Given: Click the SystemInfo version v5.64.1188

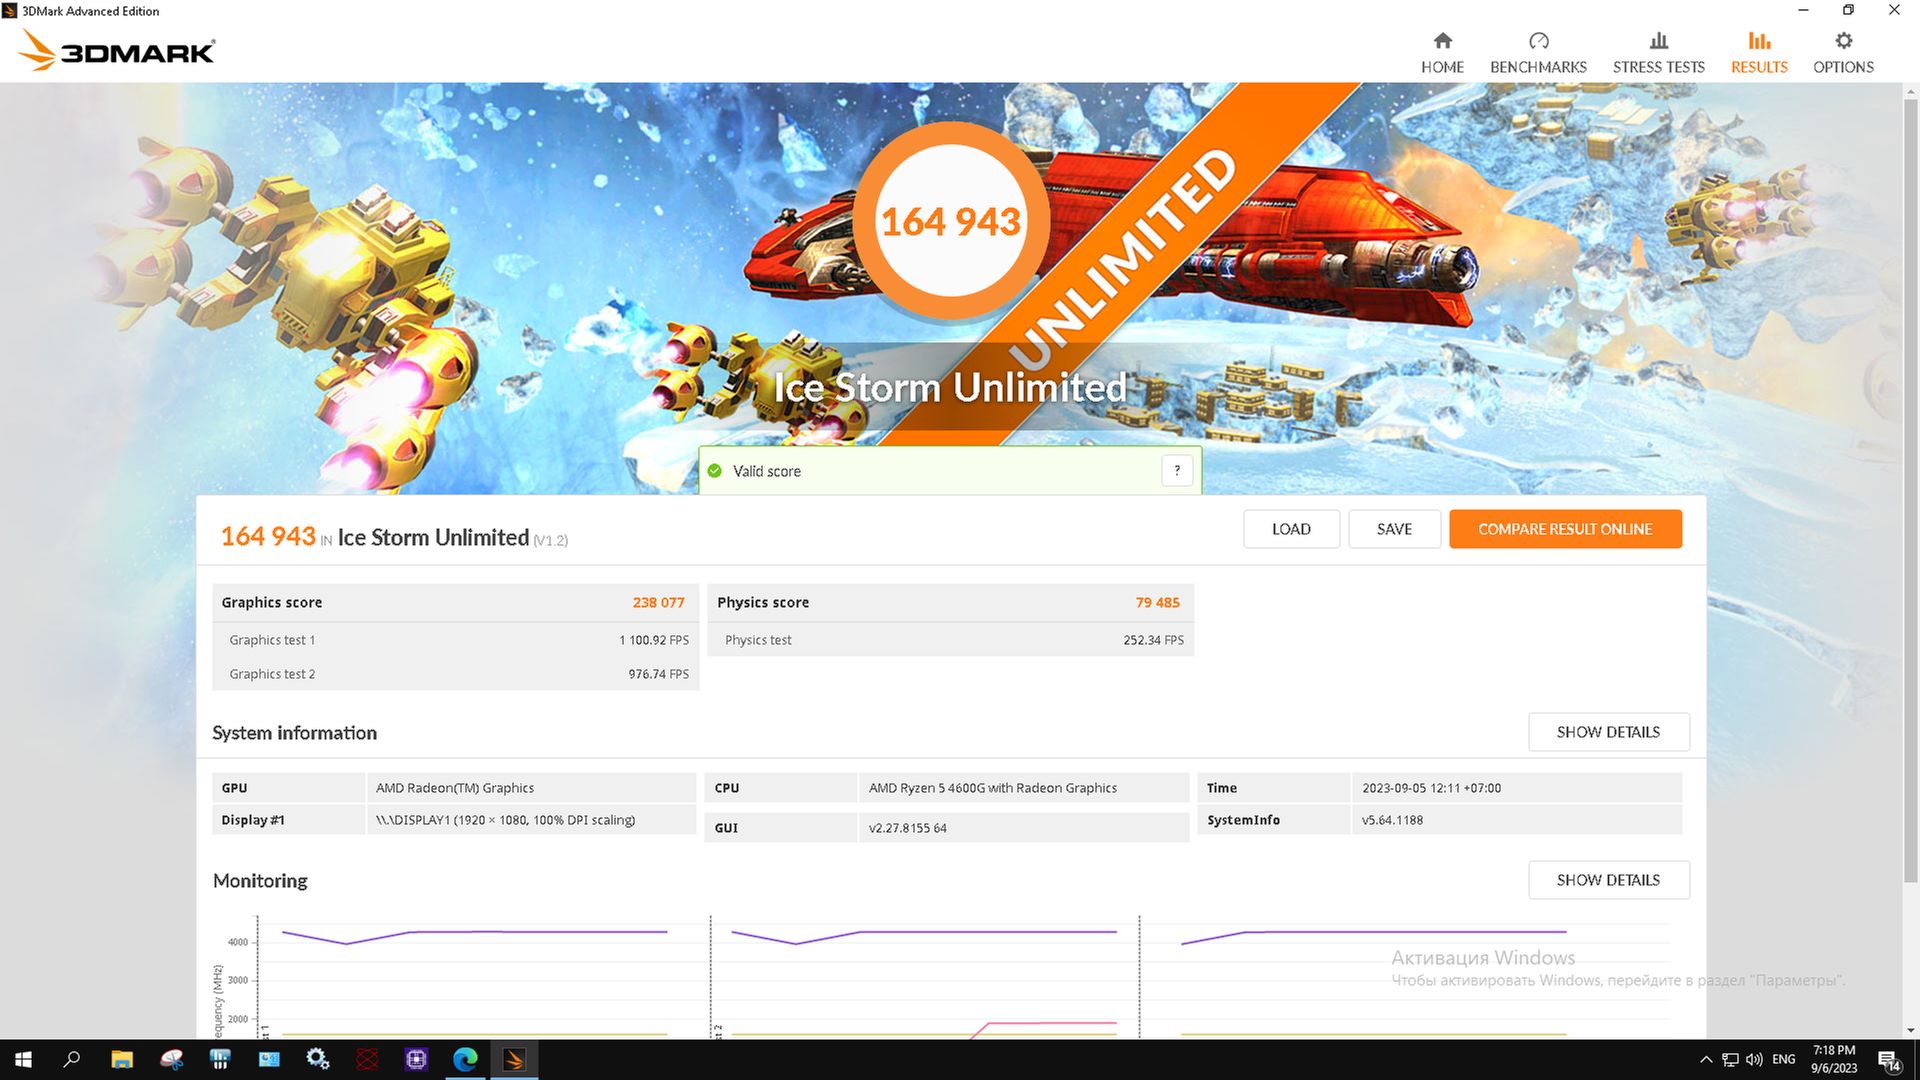Looking at the screenshot, I should point(1392,820).
